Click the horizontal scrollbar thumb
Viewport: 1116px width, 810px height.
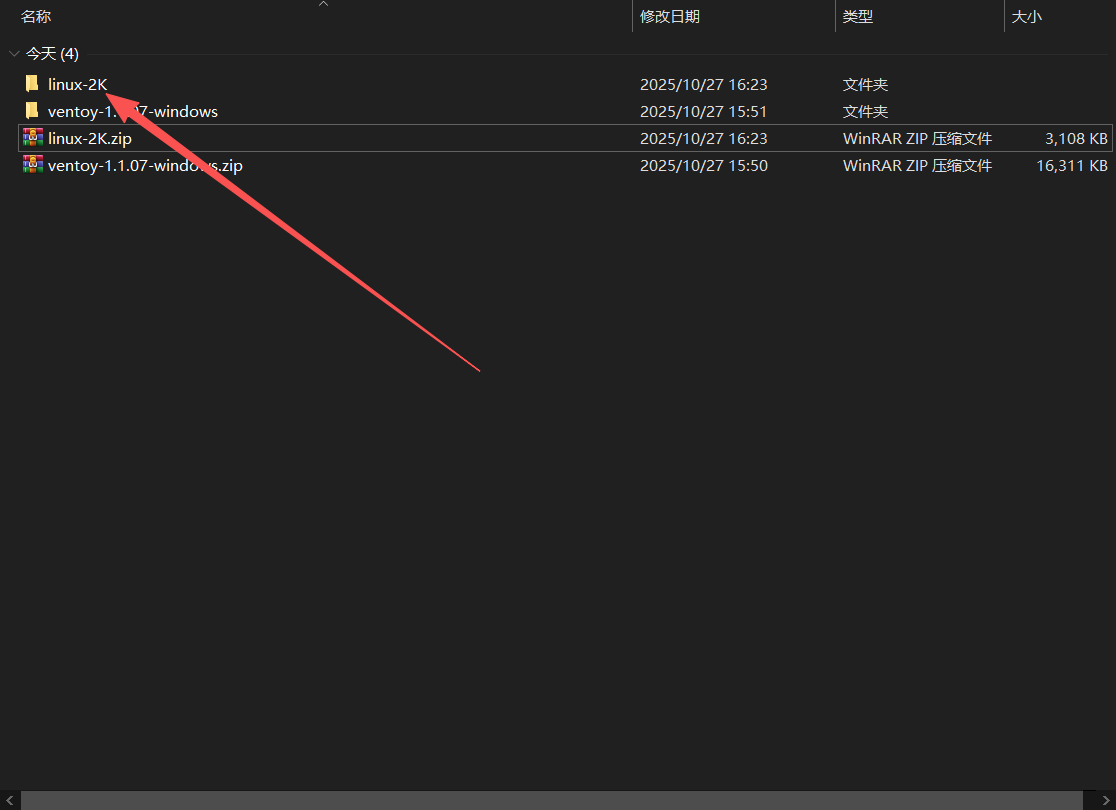click(x=550, y=800)
